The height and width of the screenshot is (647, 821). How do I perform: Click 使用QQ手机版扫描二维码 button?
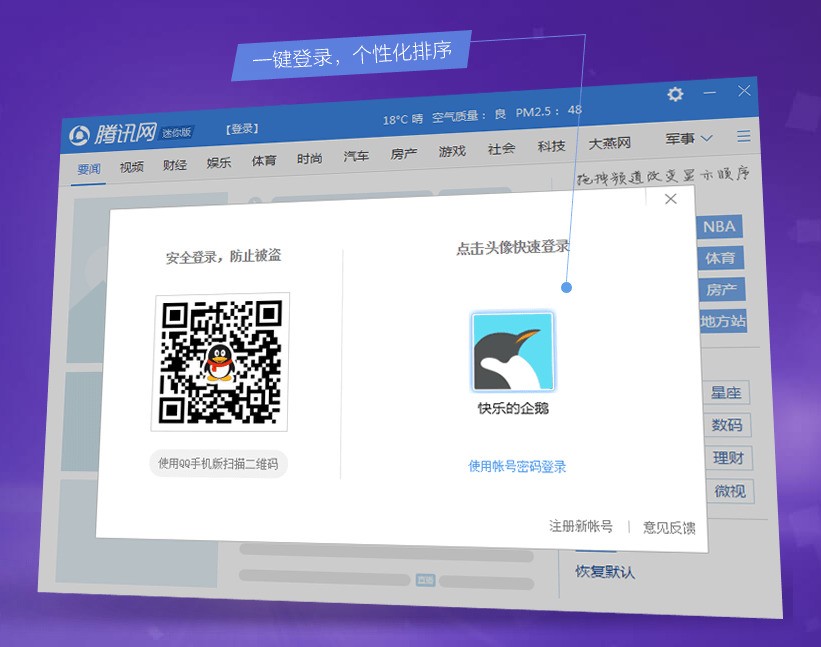218,463
